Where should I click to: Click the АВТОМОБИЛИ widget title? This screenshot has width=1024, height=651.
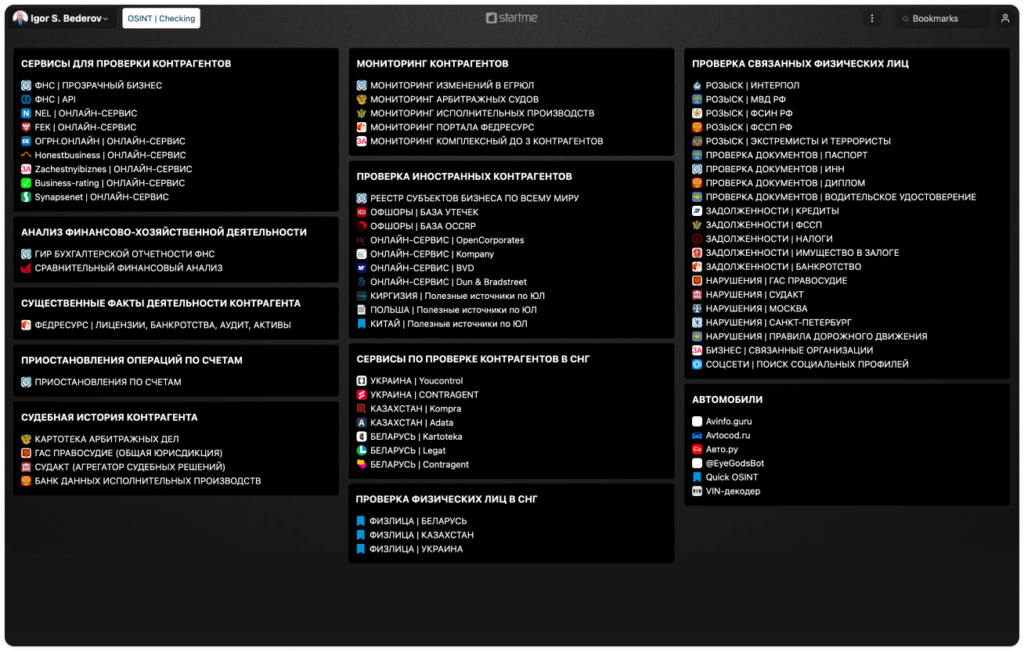tap(727, 399)
